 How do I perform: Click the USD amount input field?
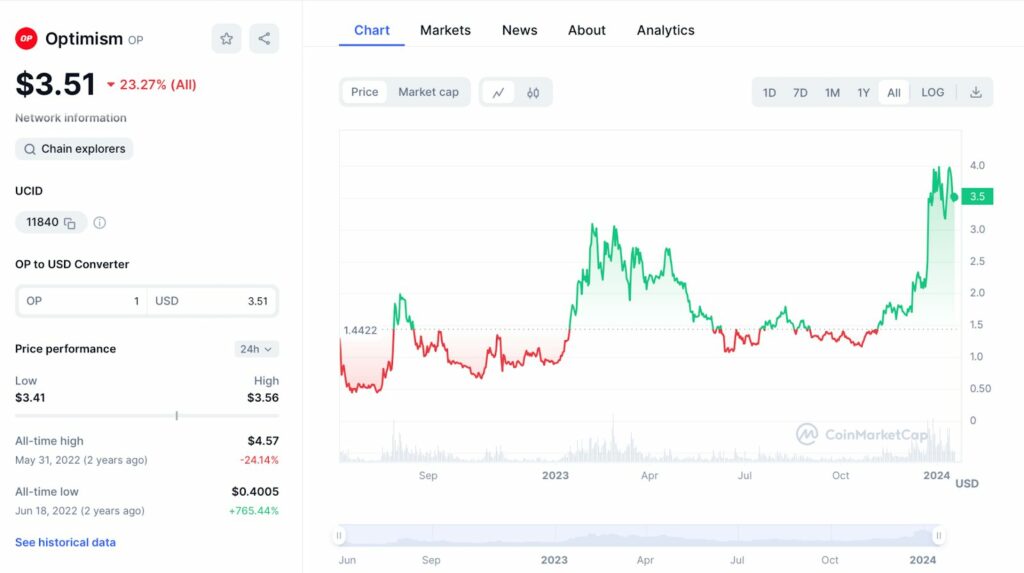pos(212,301)
